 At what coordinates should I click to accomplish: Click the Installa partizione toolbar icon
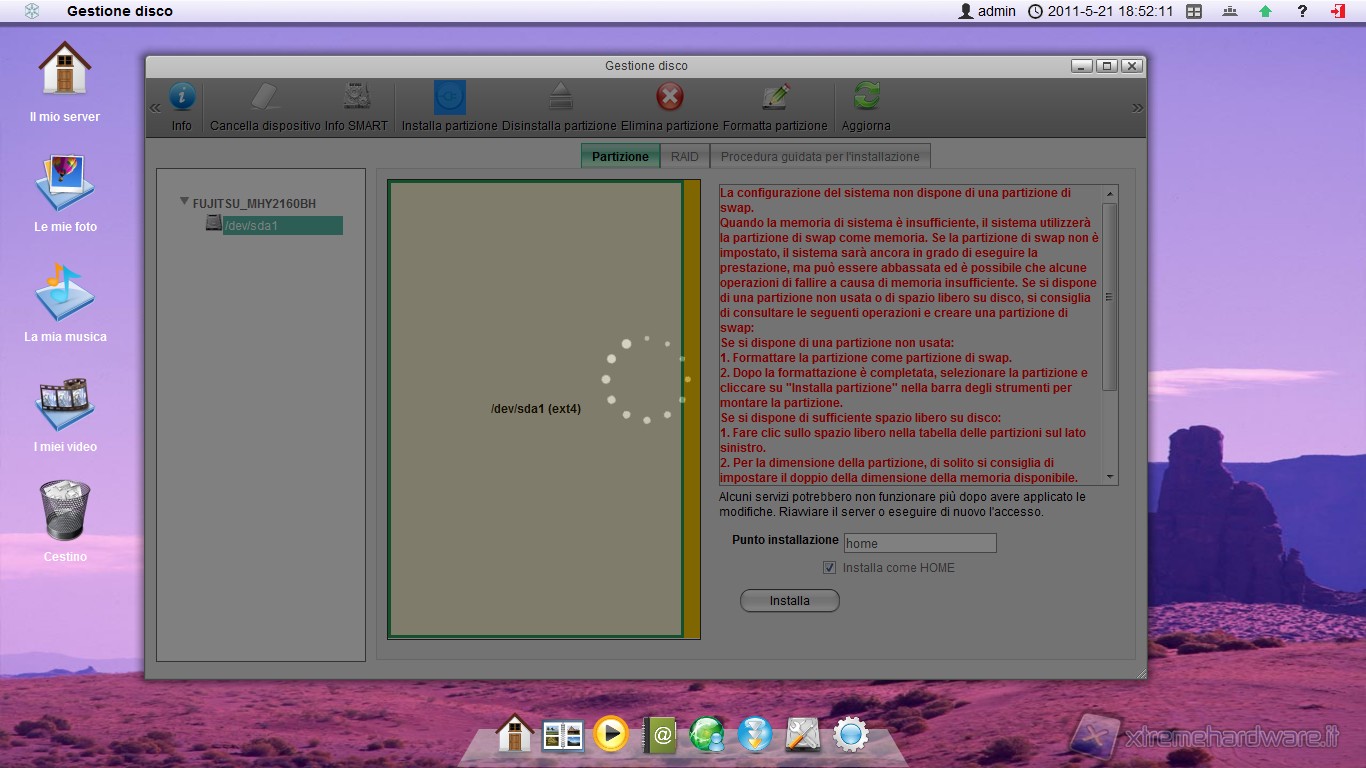pyautogui.click(x=449, y=98)
